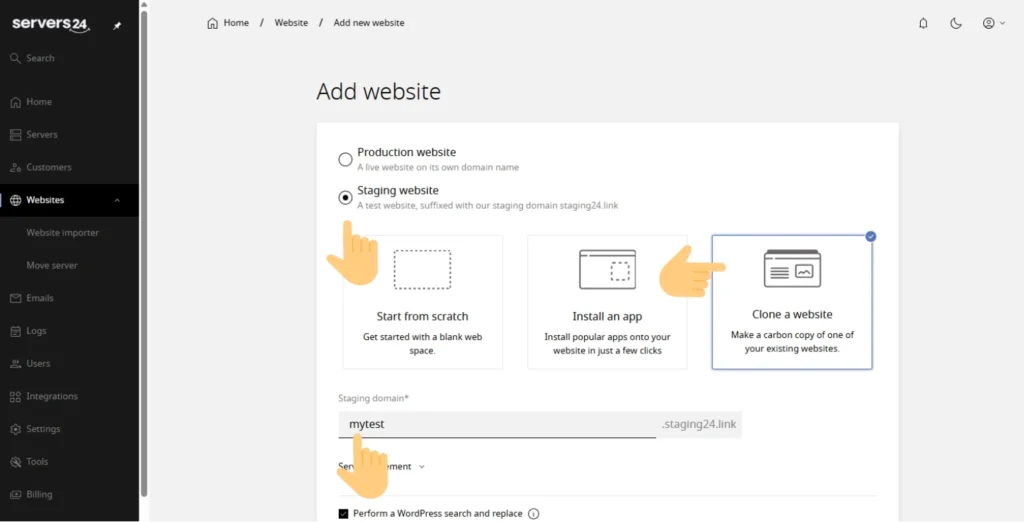Click the Billing icon in sidebar
1024x522 pixels.
coord(16,494)
